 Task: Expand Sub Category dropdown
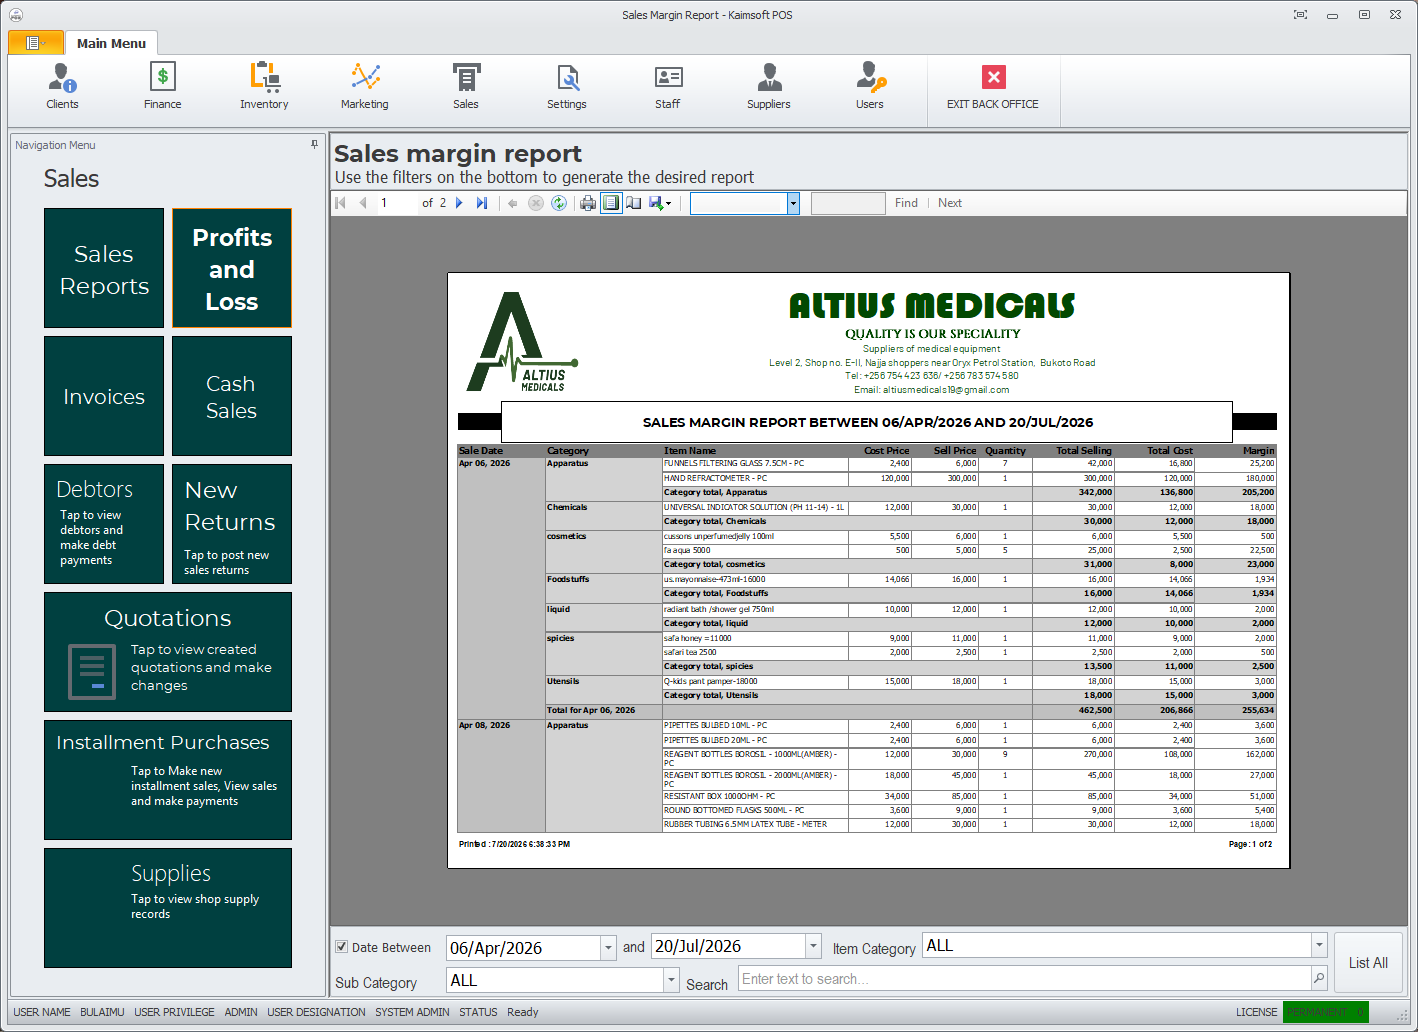click(672, 980)
